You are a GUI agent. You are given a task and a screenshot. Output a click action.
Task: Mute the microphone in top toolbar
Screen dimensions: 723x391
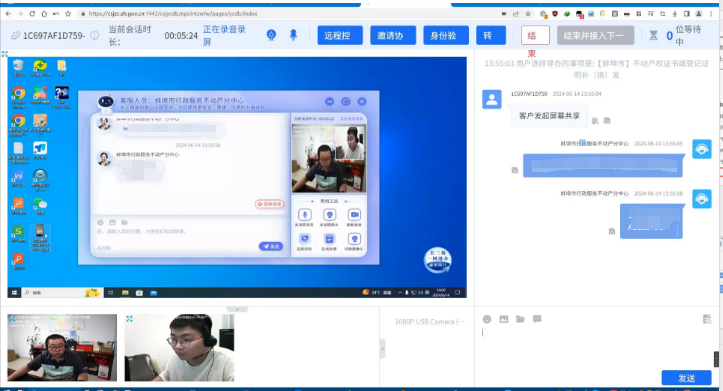(293, 35)
